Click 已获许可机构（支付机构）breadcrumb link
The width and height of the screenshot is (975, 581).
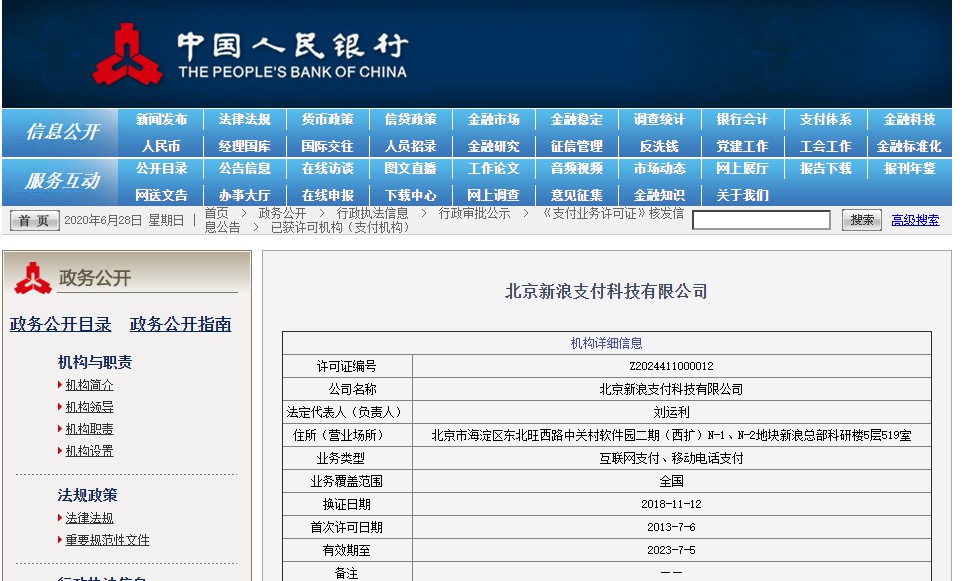(x=340, y=228)
